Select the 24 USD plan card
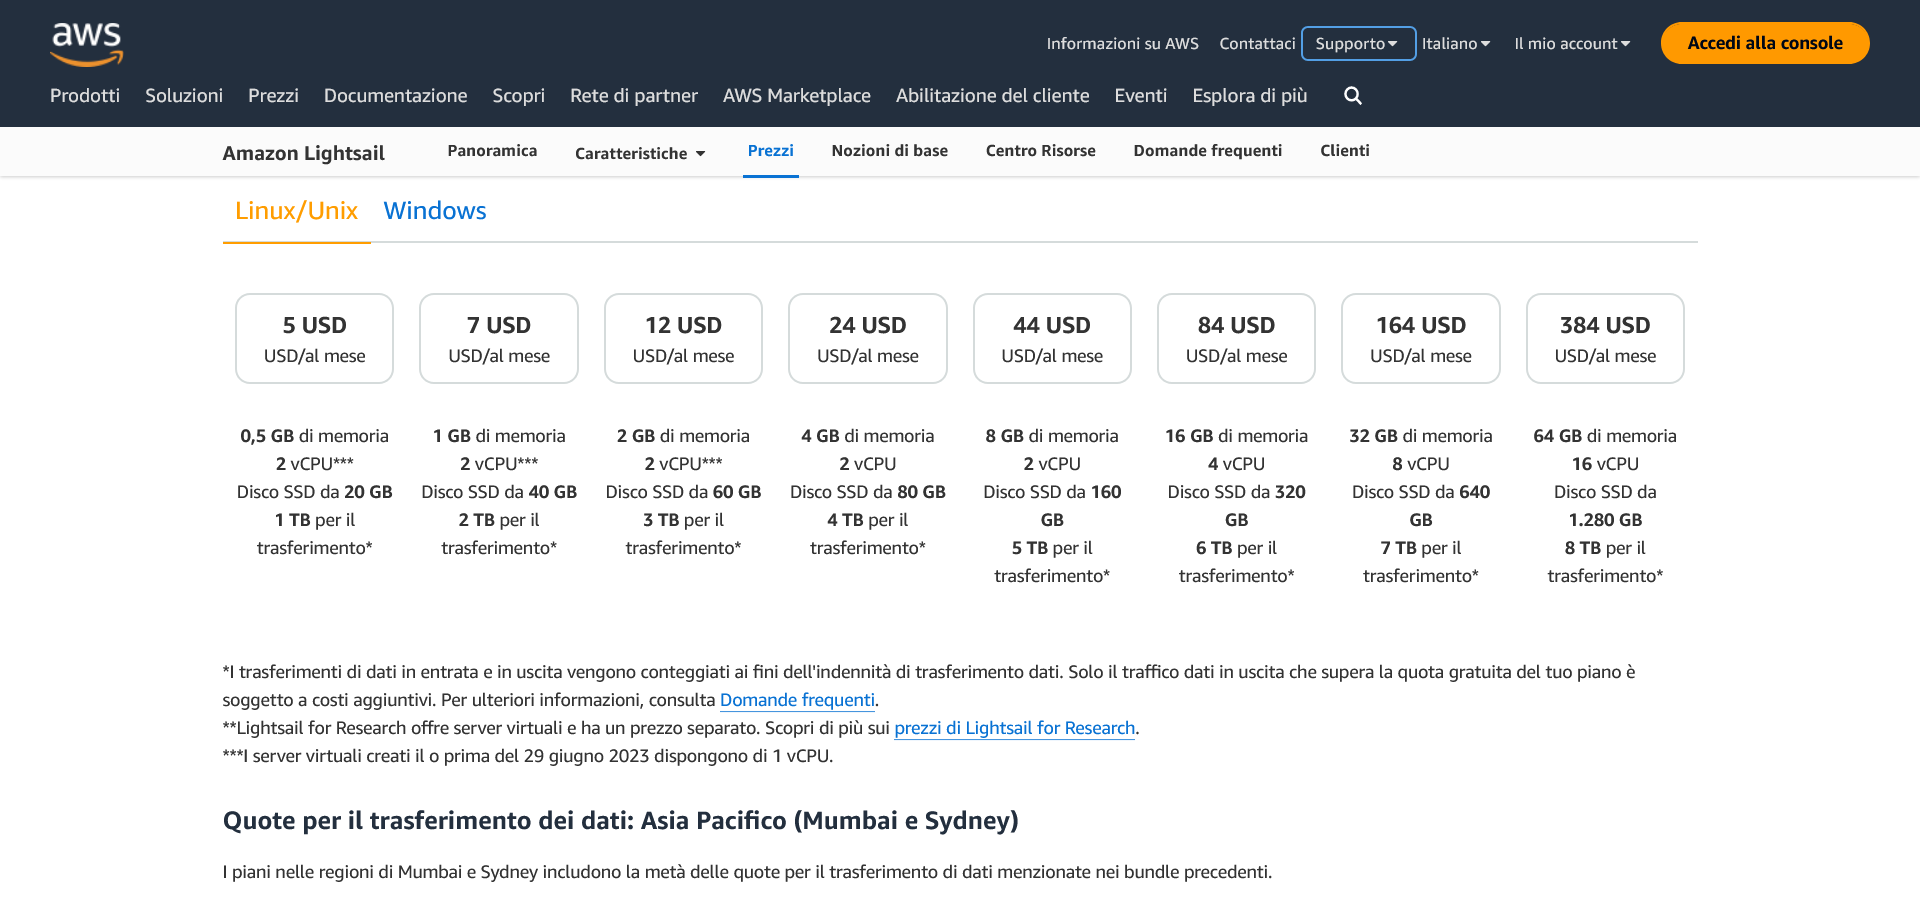The image size is (1920, 913). tap(867, 338)
